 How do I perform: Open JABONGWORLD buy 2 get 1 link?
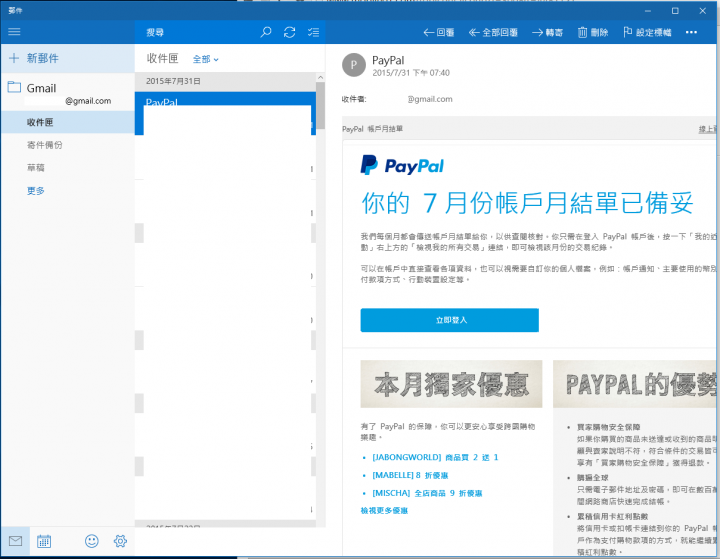pos(435,457)
